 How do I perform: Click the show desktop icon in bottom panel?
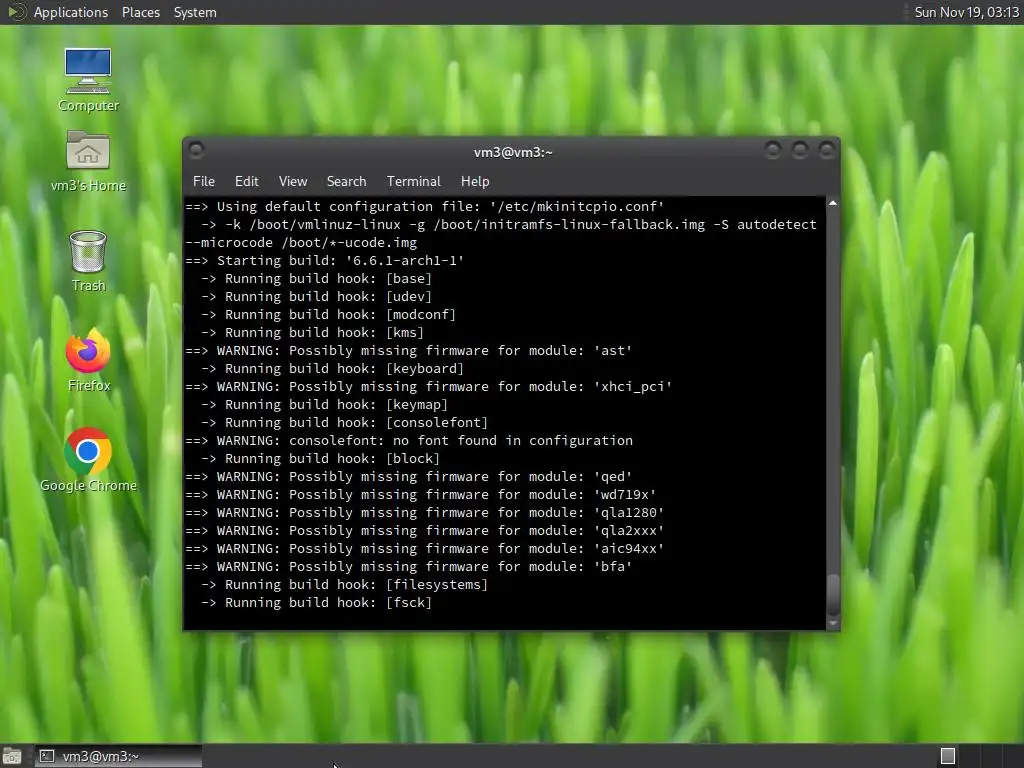tap(12, 756)
